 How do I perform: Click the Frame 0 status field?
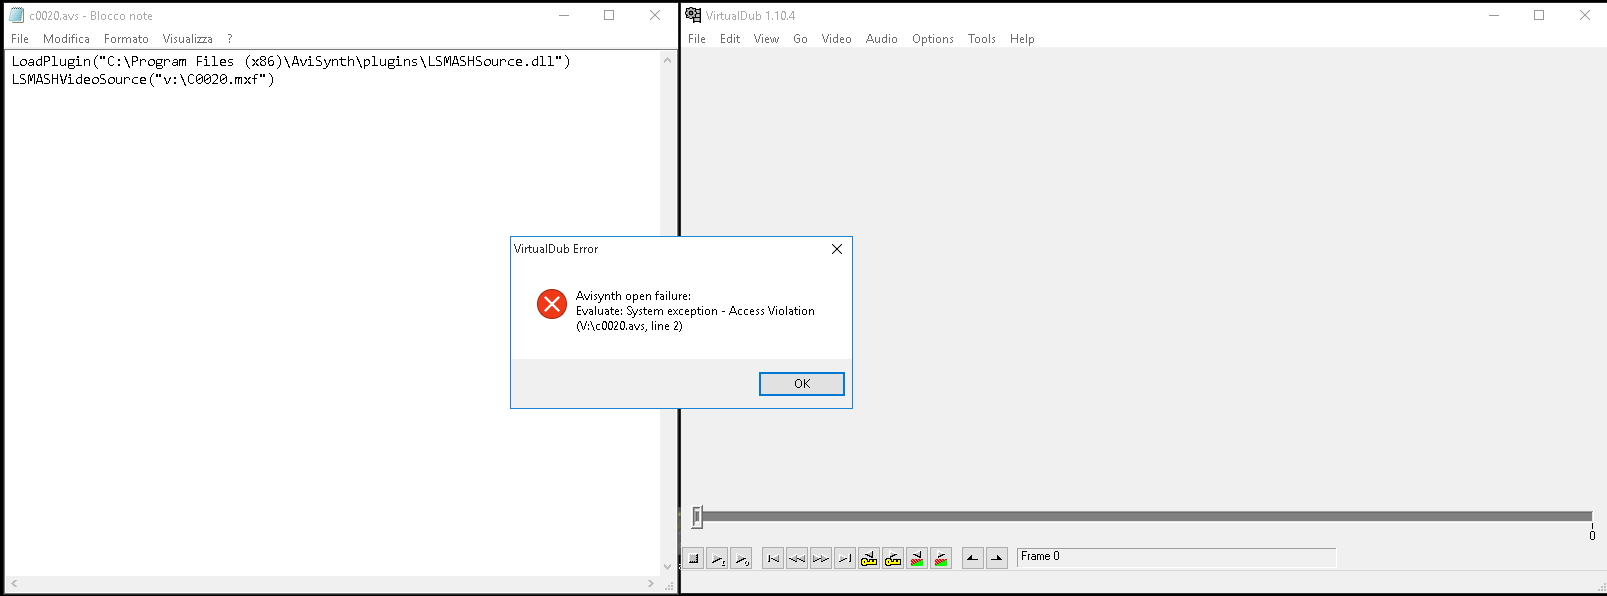[x=1177, y=557]
